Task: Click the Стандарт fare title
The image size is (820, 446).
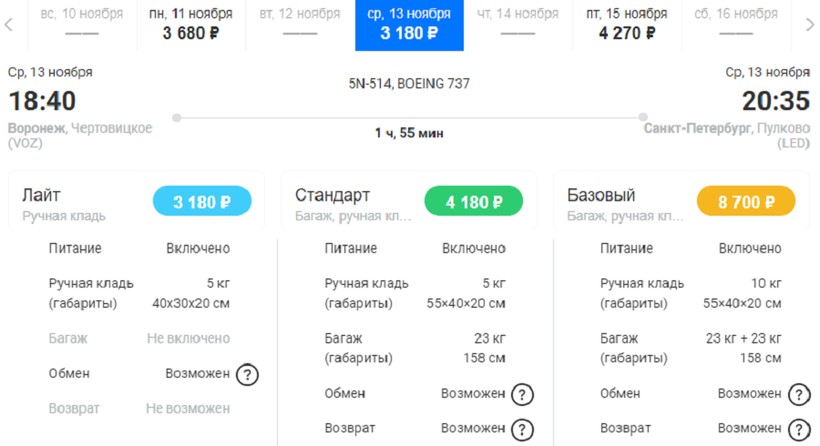Action: pos(332,195)
